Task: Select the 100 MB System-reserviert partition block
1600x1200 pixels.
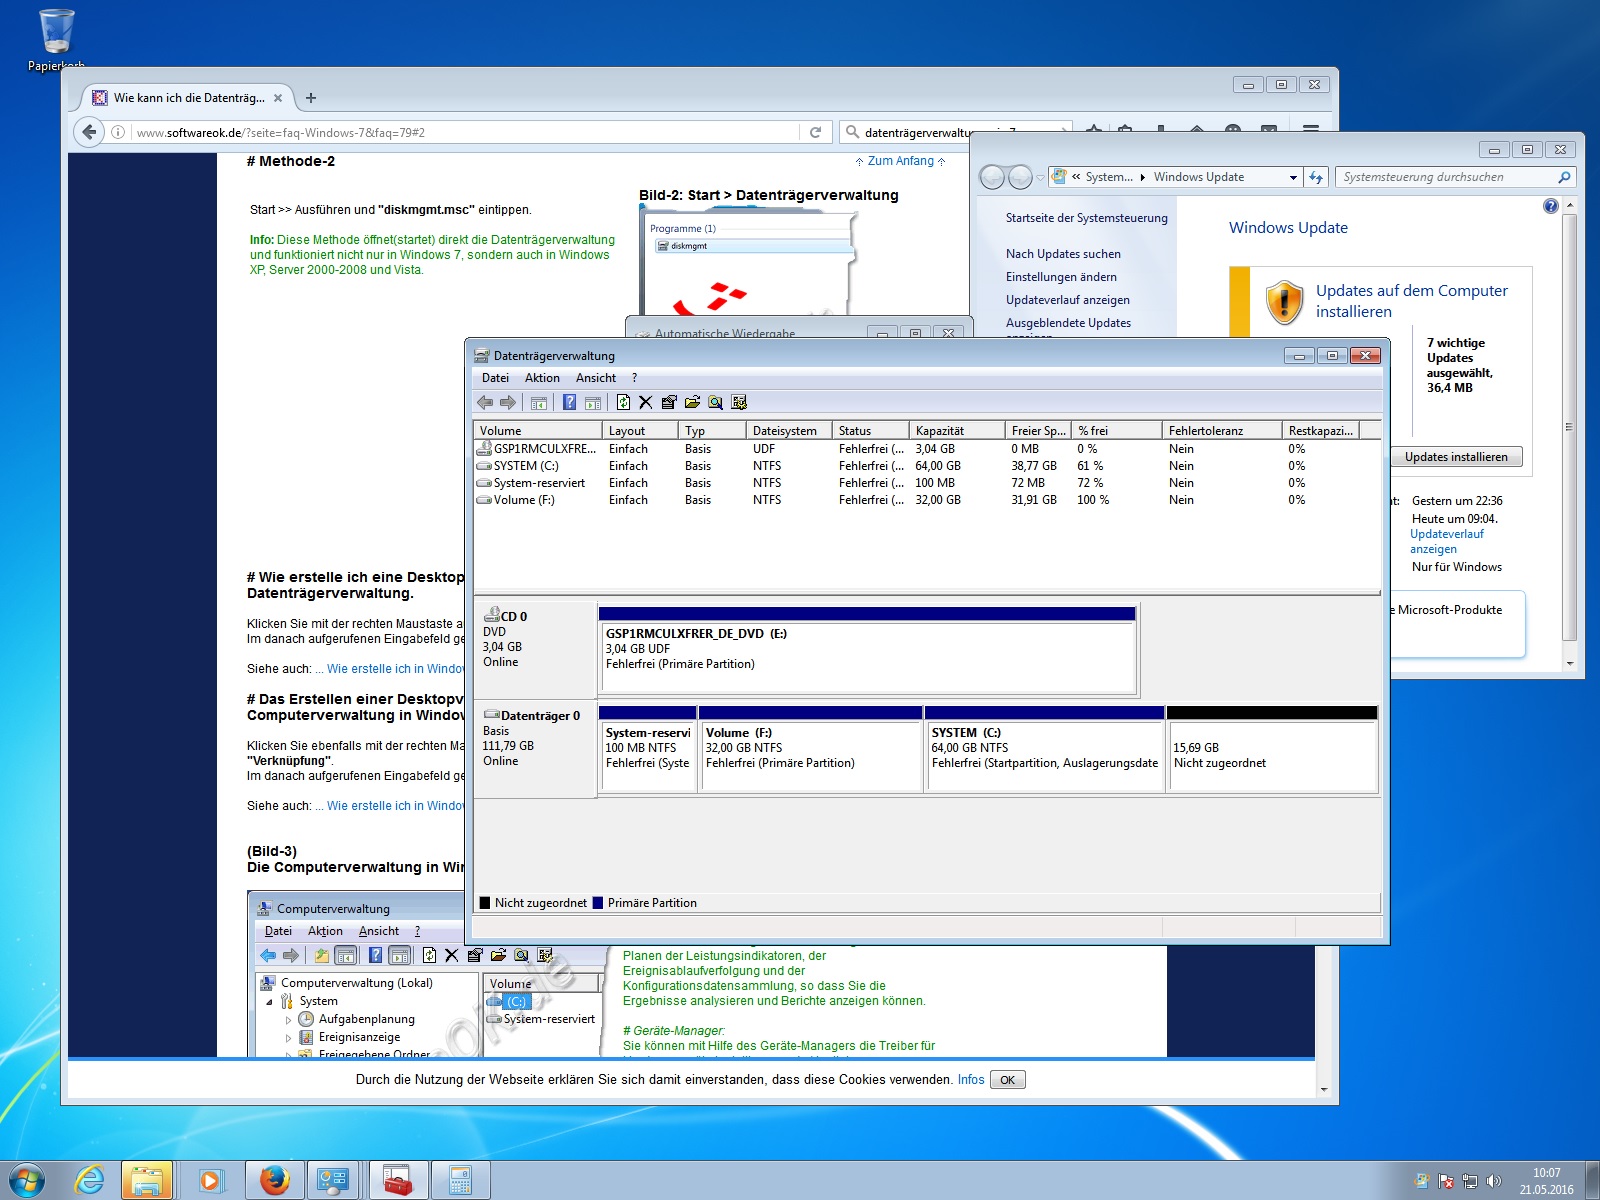Action: point(648,749)
